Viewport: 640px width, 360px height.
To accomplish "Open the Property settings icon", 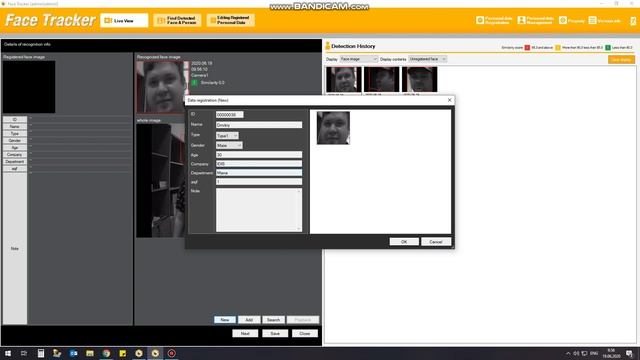I will tap(571, 20).
